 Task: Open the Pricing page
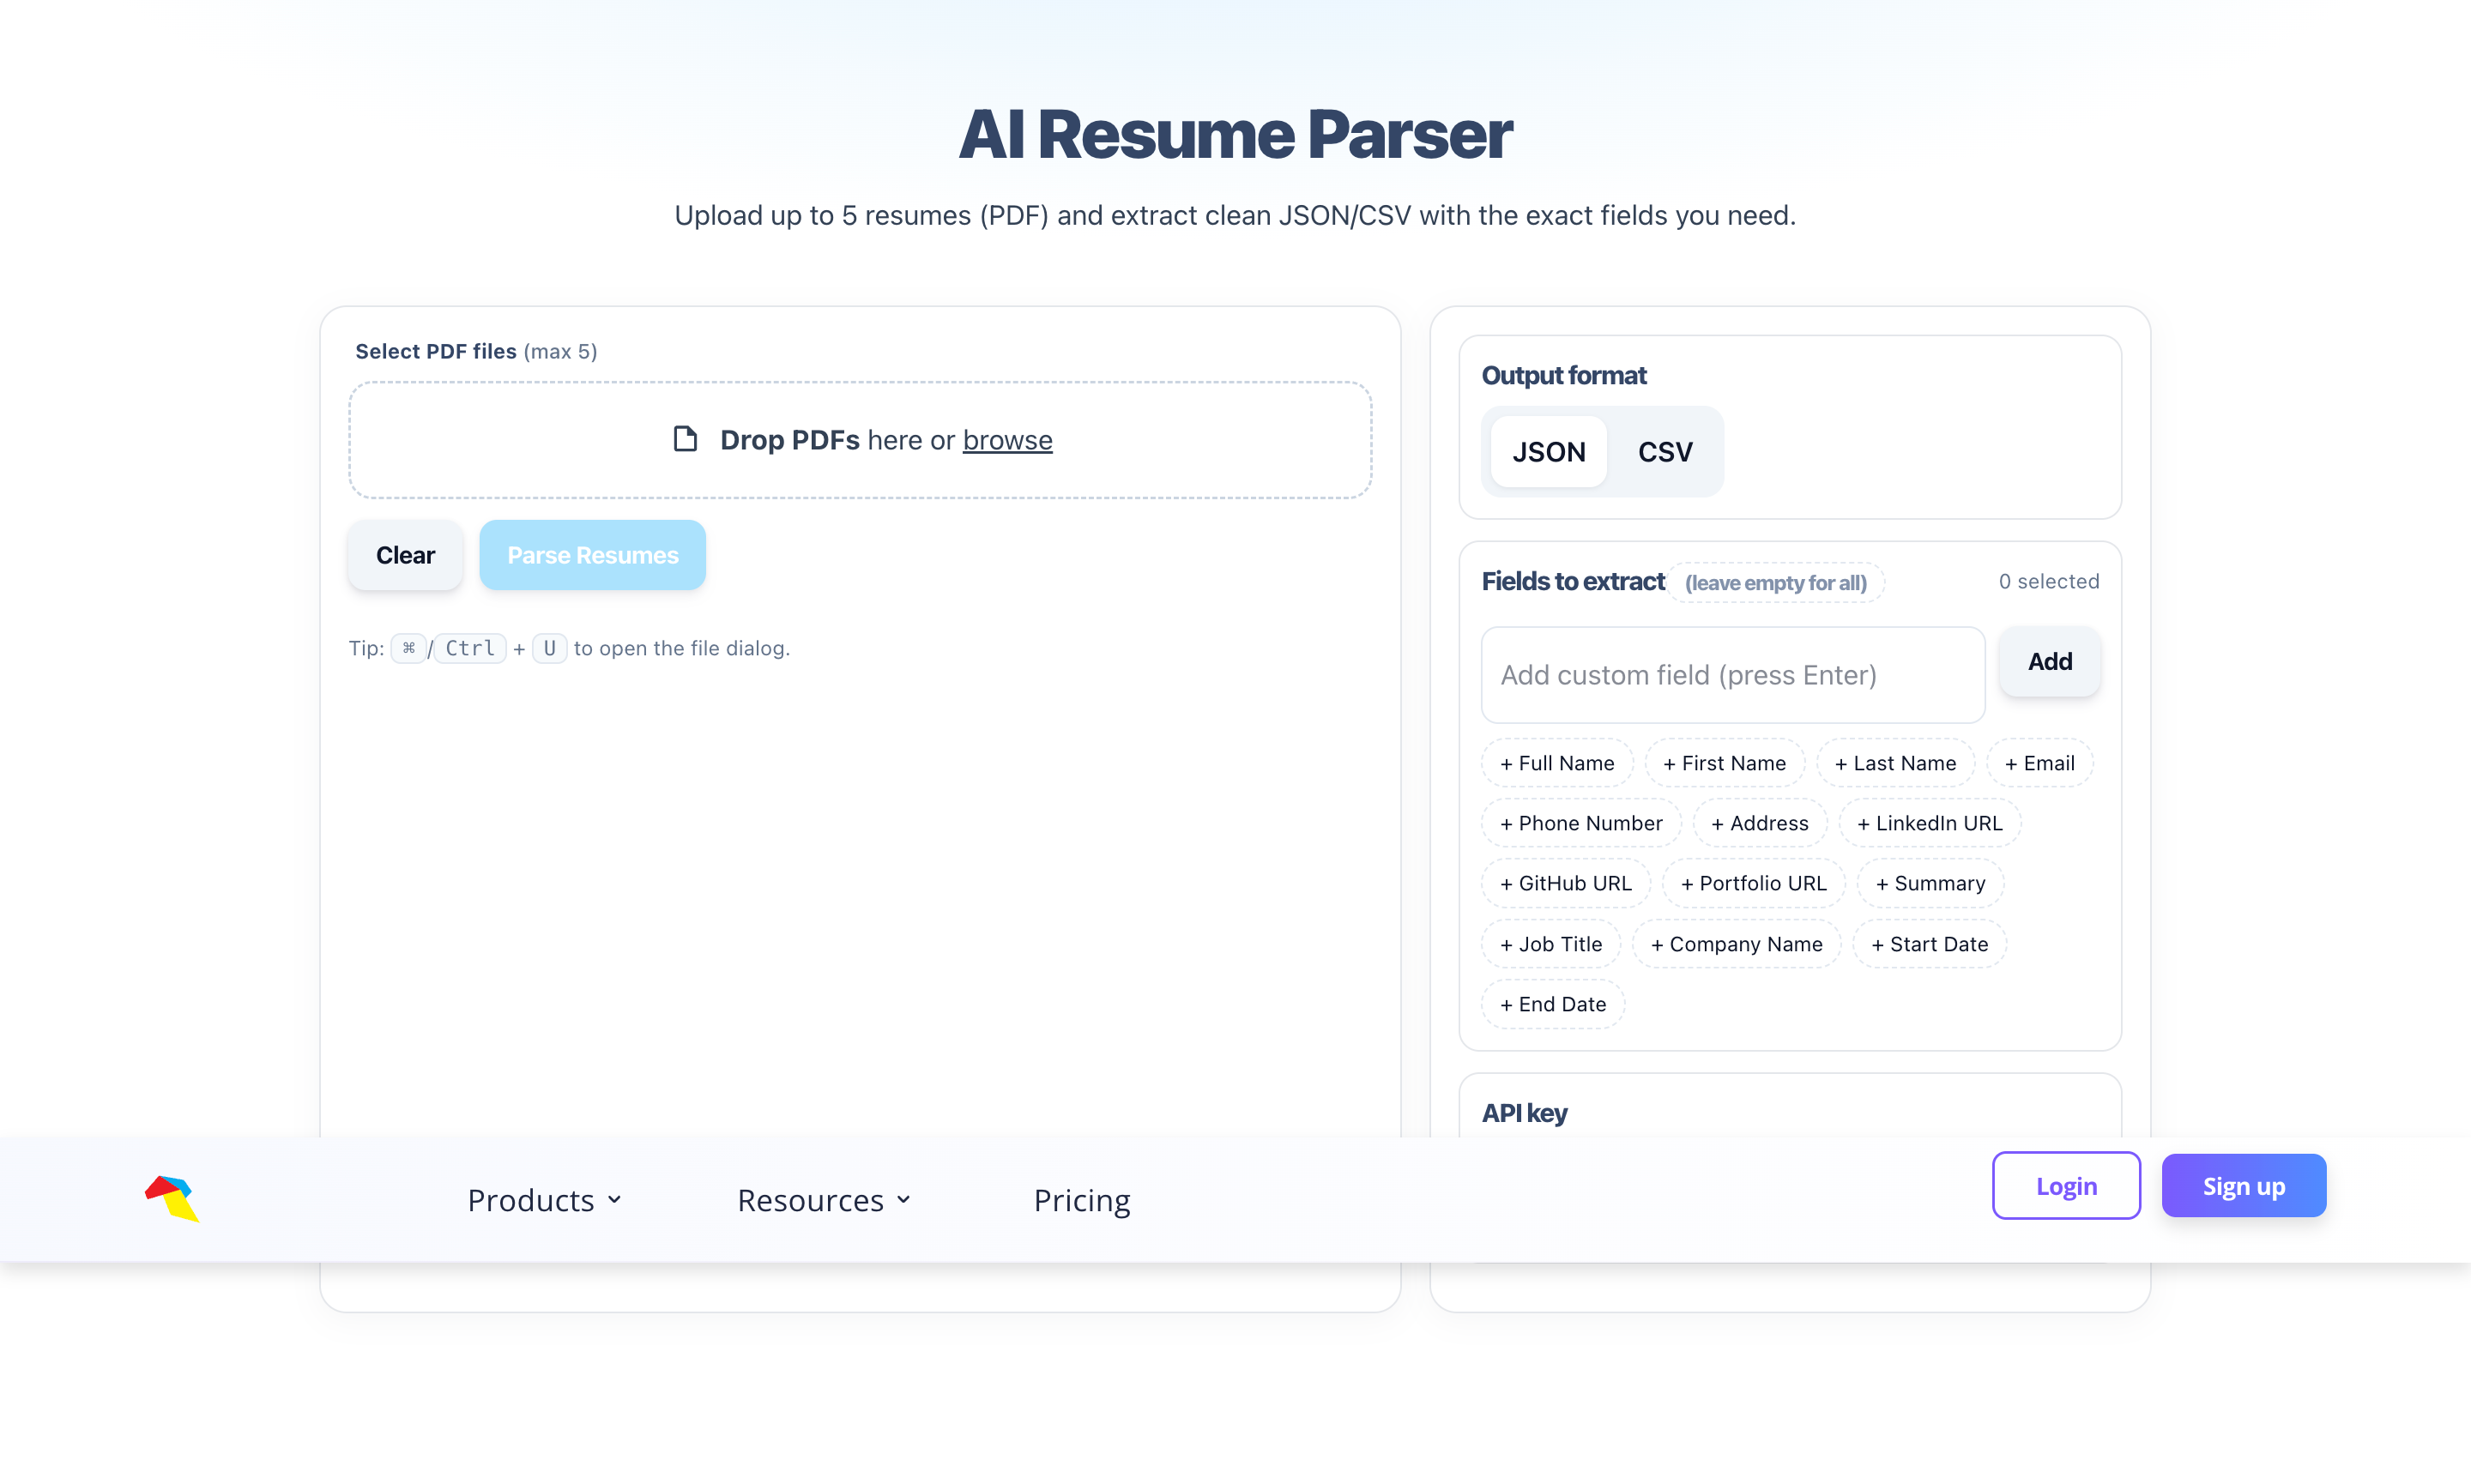(1081, 1199)
